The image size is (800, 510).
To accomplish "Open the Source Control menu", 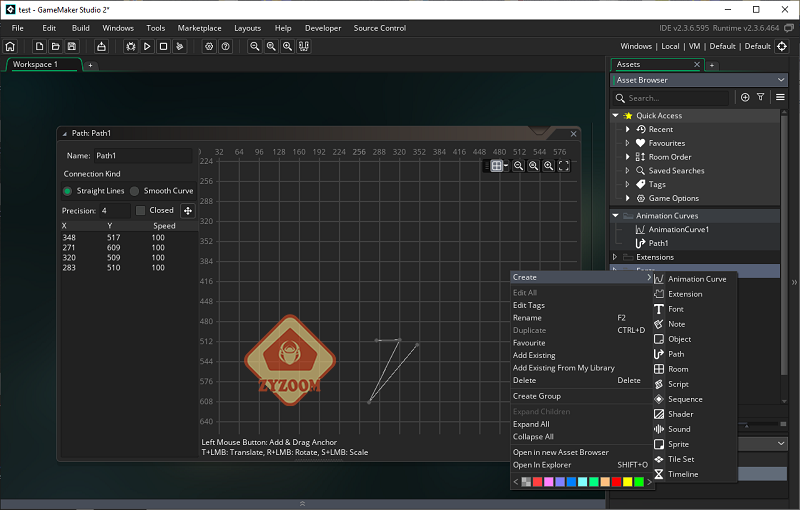I will coord(380,28).
